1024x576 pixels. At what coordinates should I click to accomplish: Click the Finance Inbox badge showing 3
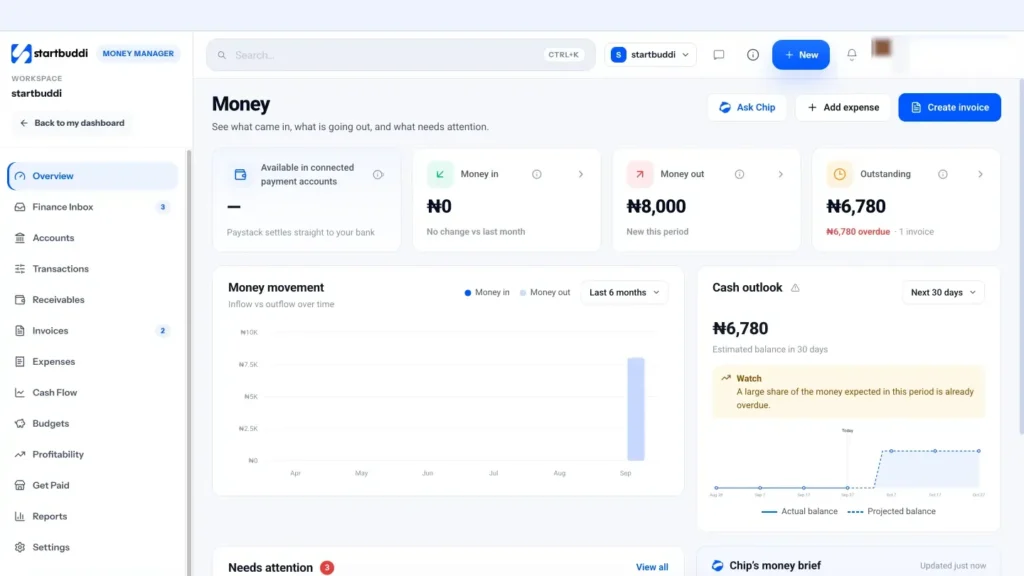point(163,207)
